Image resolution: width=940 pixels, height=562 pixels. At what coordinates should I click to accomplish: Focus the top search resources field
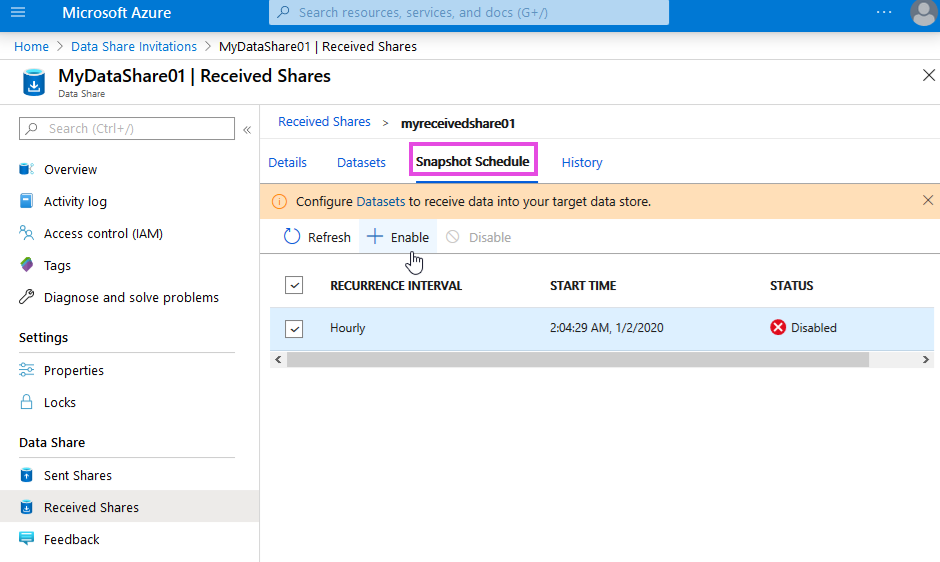point(469,12)
